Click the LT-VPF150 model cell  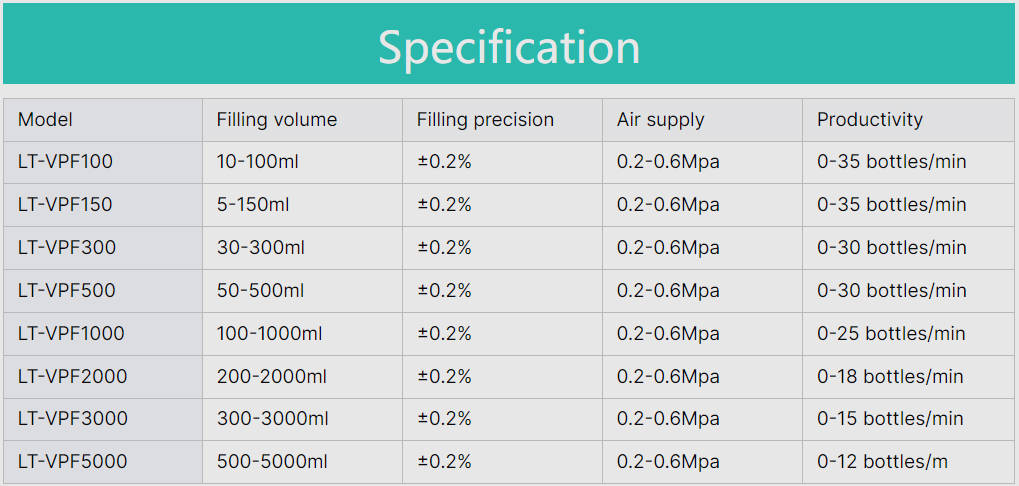point(65,205)
